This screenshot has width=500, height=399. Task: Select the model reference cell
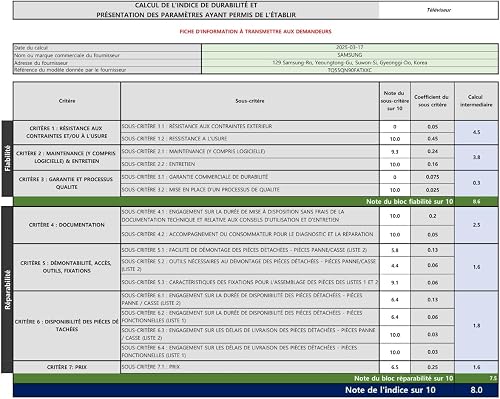pos(350,70)
